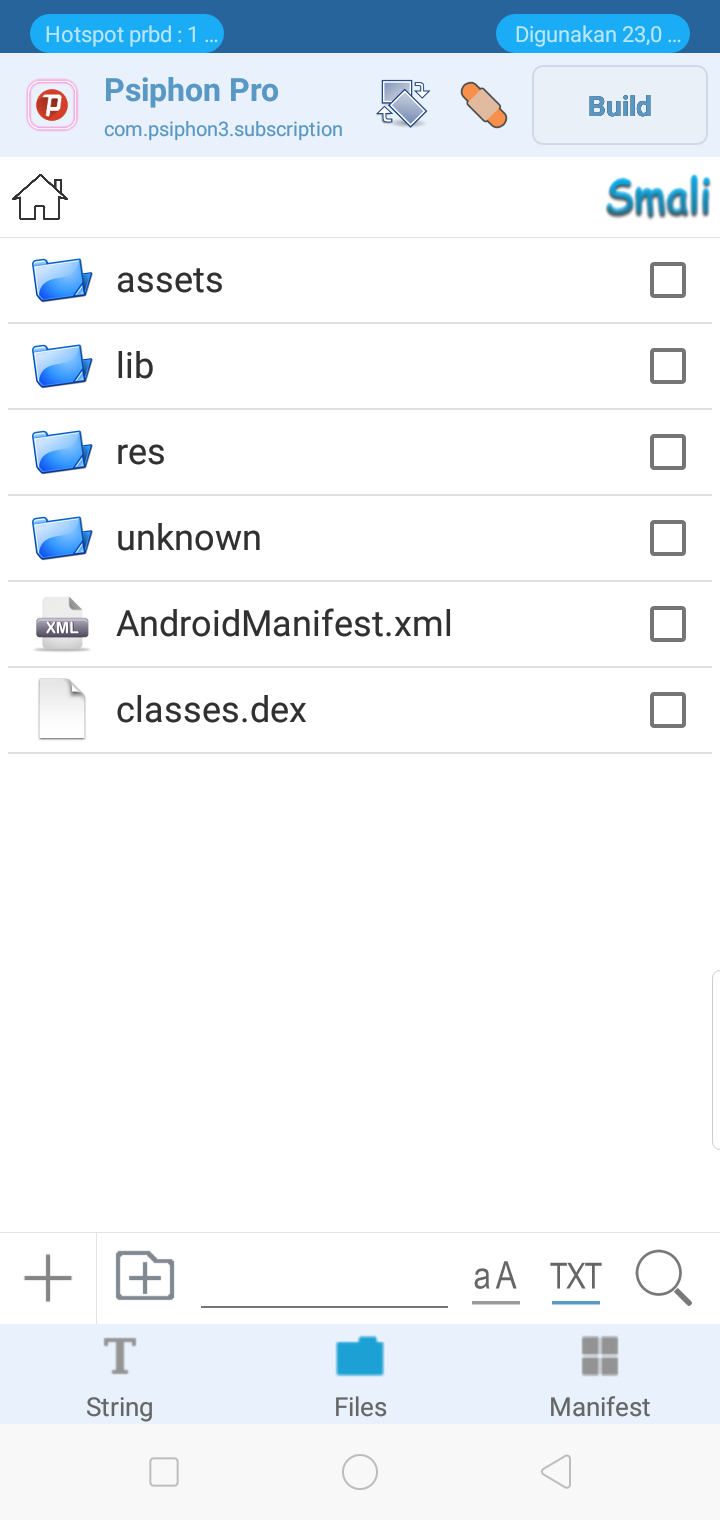Tick the classes.dex checkbox
720x1520 pixels.
[668, 711]
